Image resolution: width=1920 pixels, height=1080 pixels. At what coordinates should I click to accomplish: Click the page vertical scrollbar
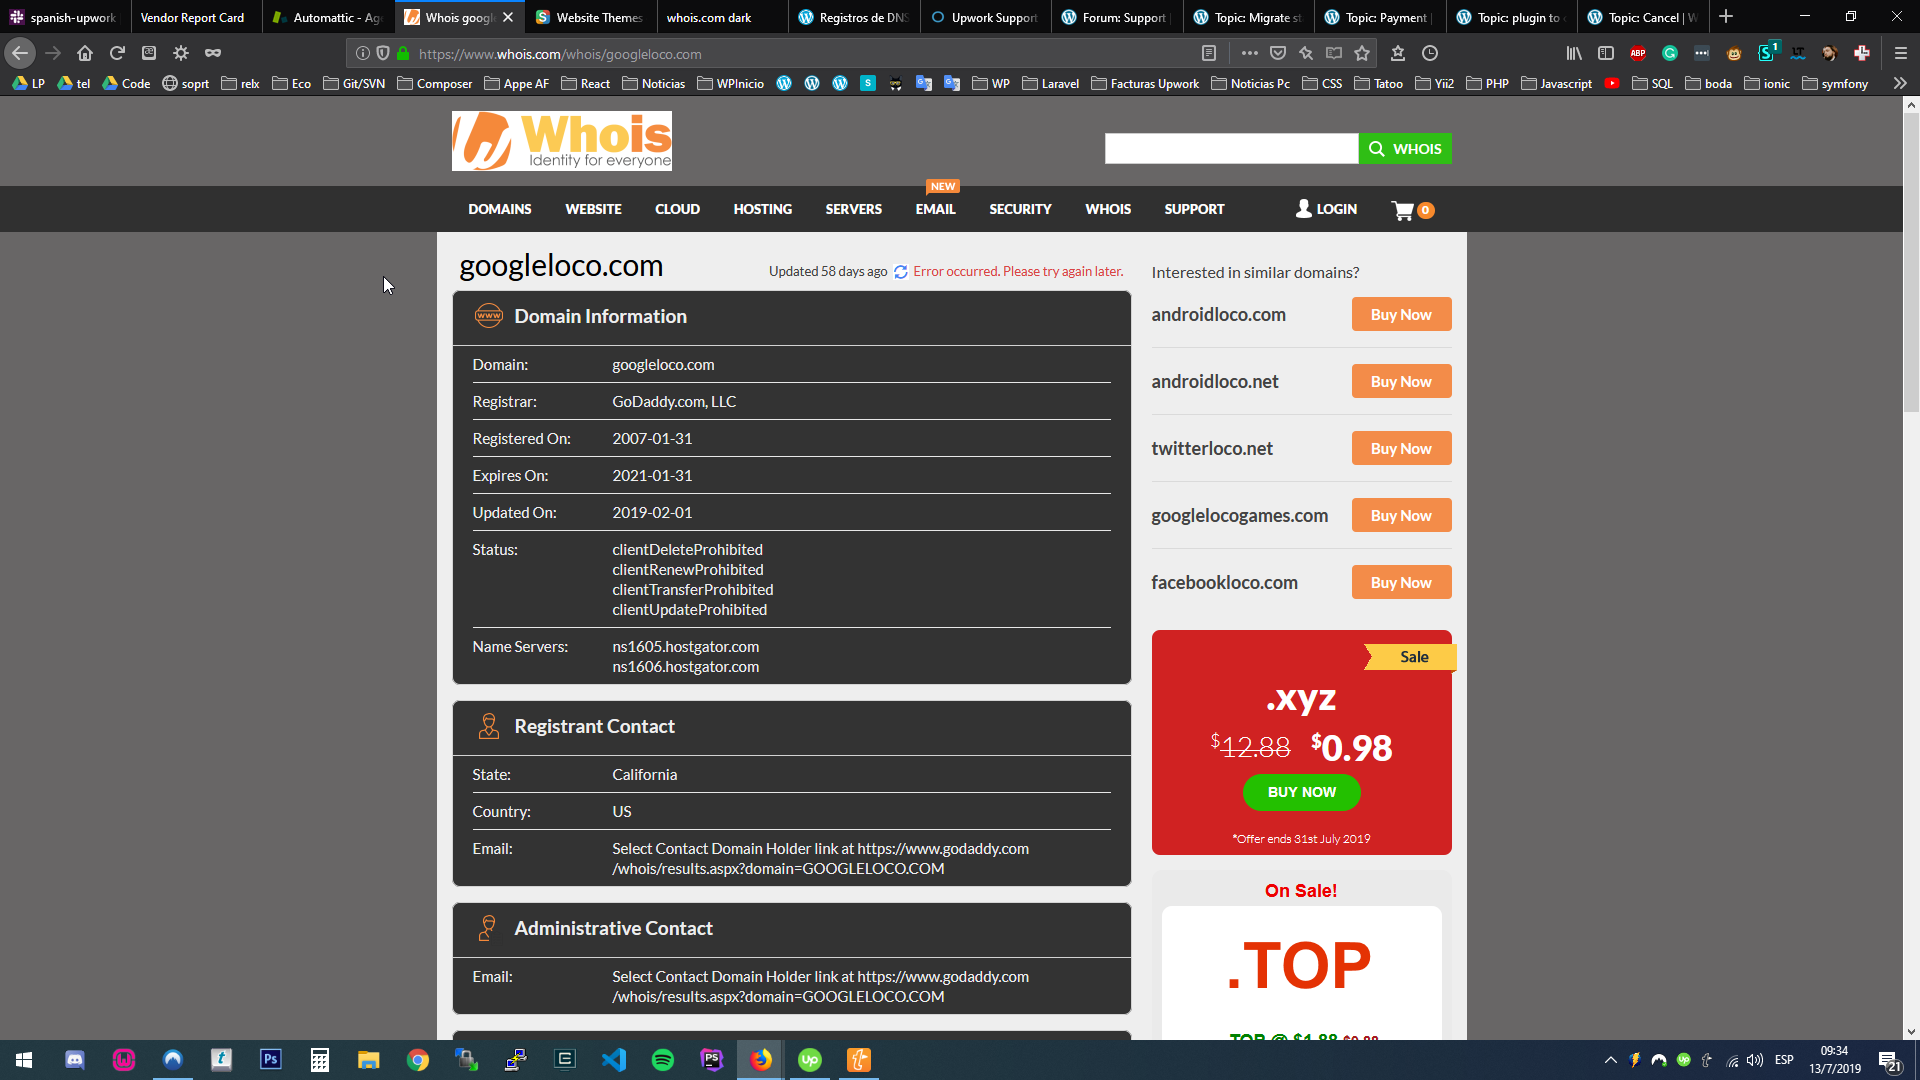point(1911,262)
